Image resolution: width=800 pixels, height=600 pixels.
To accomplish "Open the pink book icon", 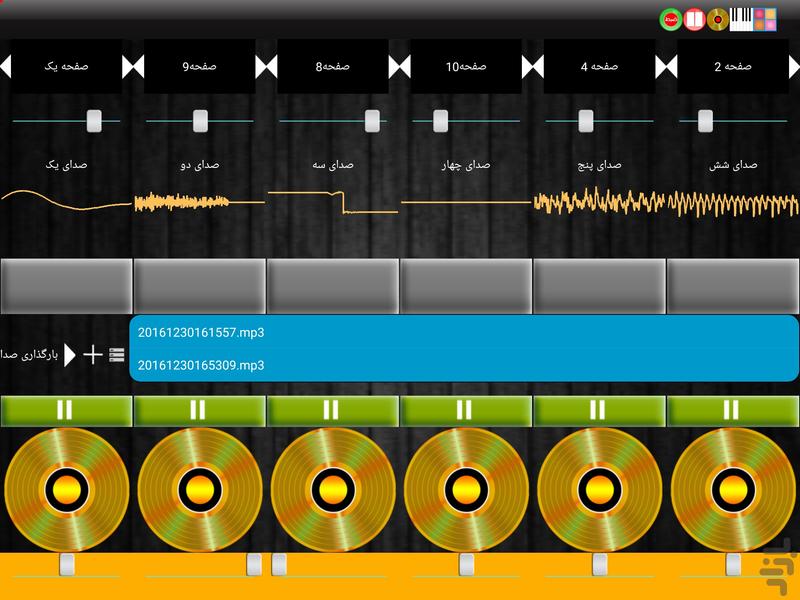I will click(x=696, y=19).
